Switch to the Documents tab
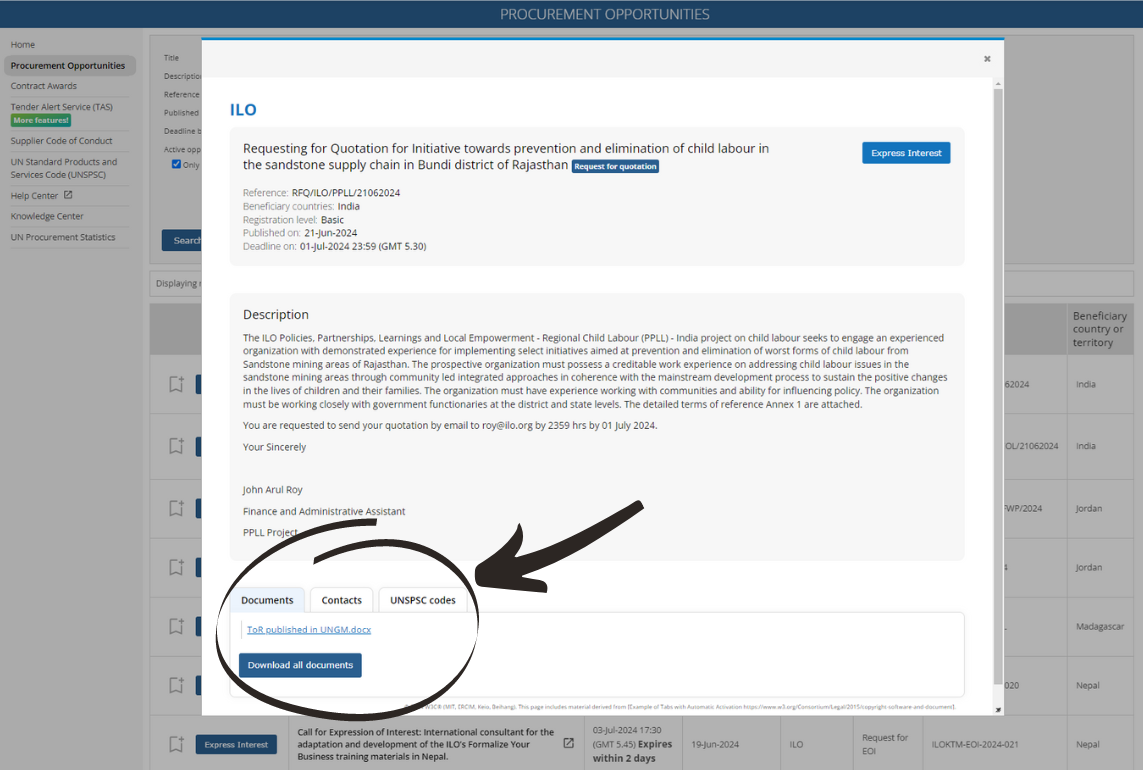 click(x=267, y=600)
